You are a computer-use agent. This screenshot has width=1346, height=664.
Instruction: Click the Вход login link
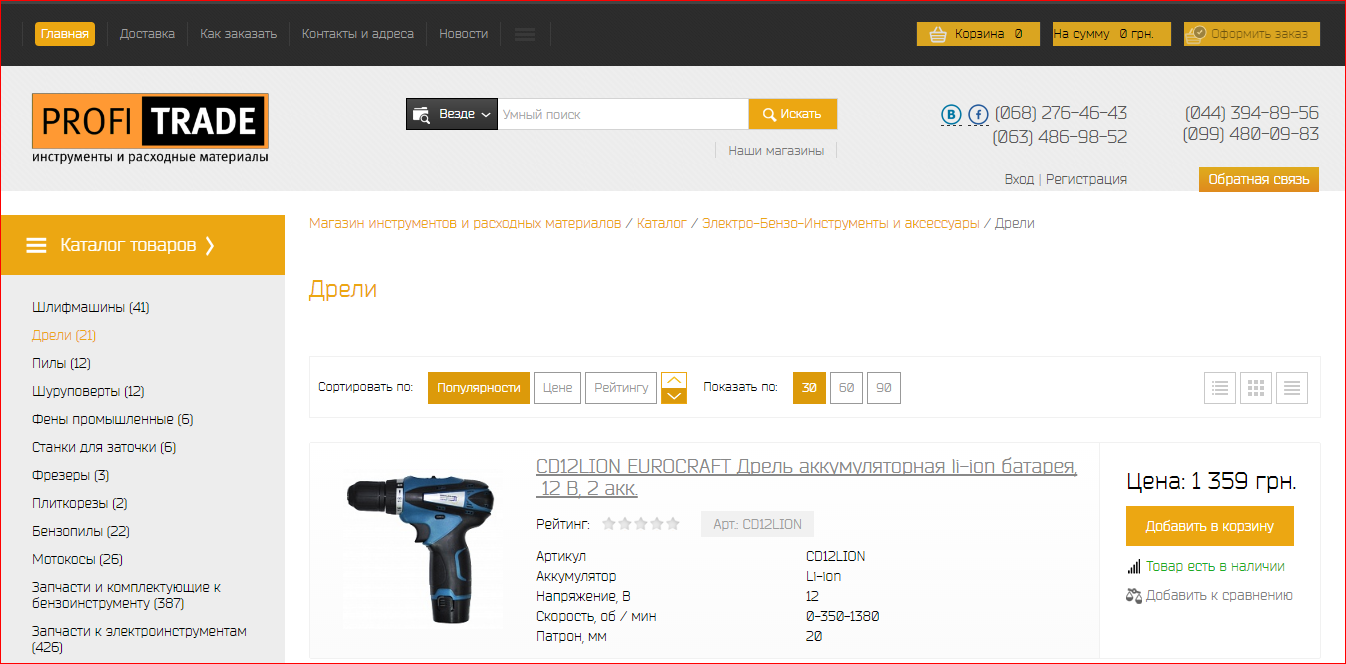point(1019,179)
